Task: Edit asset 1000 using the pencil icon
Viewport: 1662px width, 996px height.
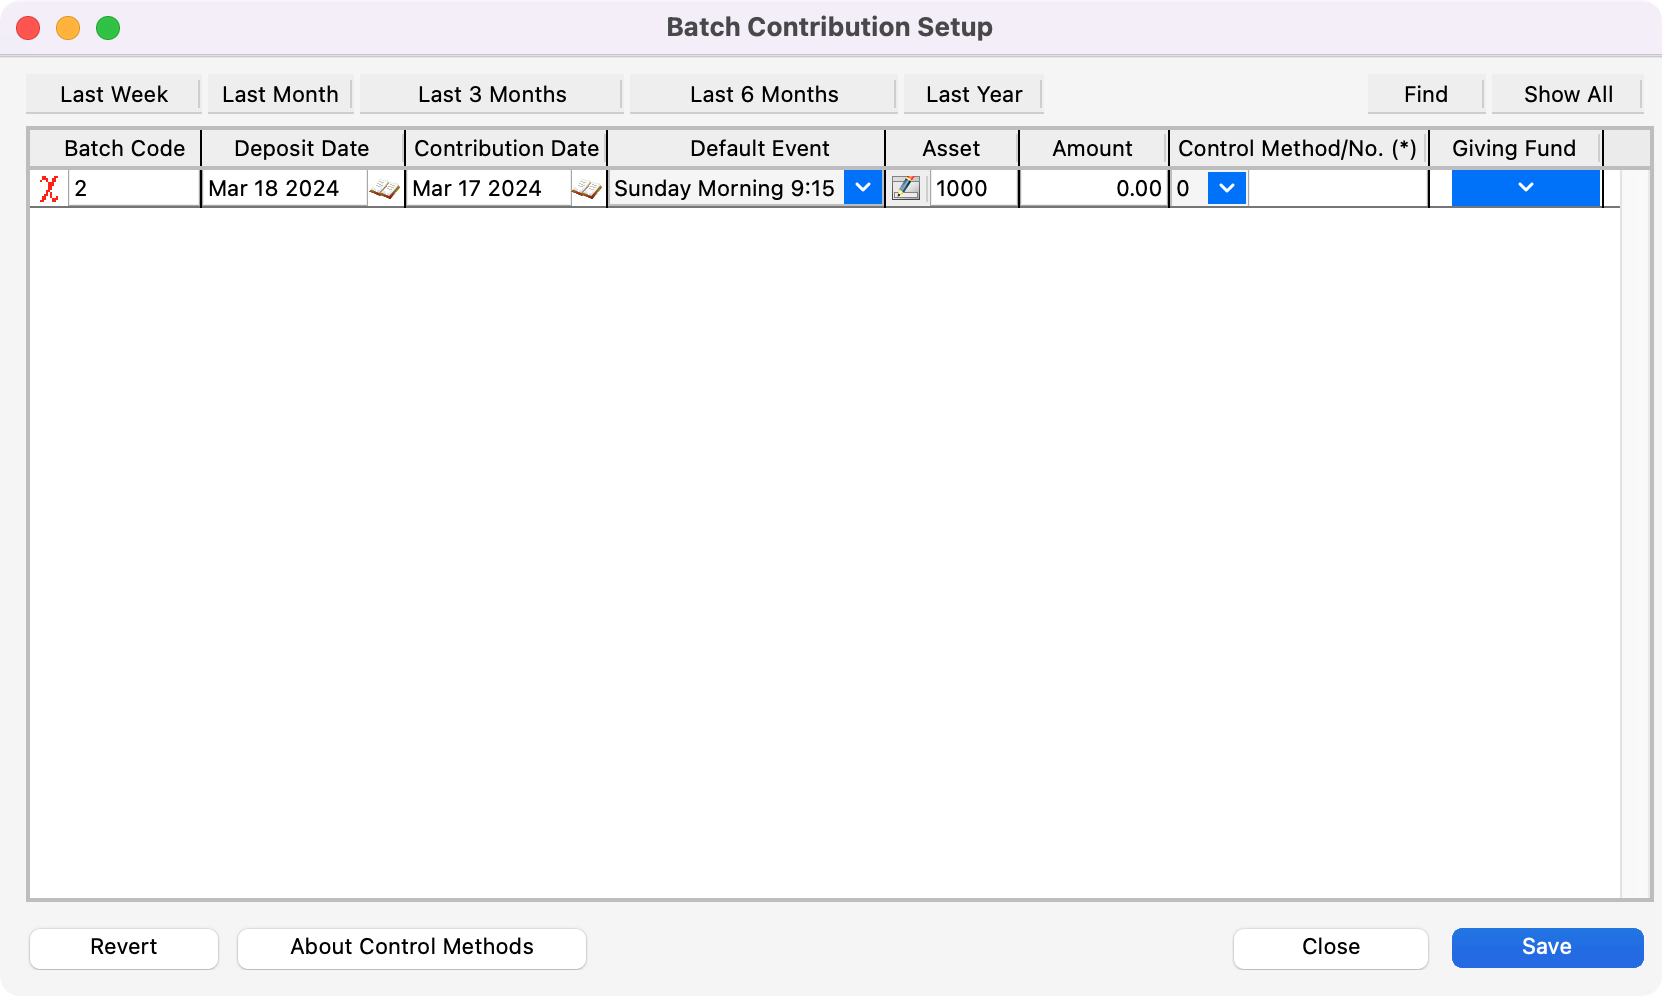Action: tap(906, 188)
